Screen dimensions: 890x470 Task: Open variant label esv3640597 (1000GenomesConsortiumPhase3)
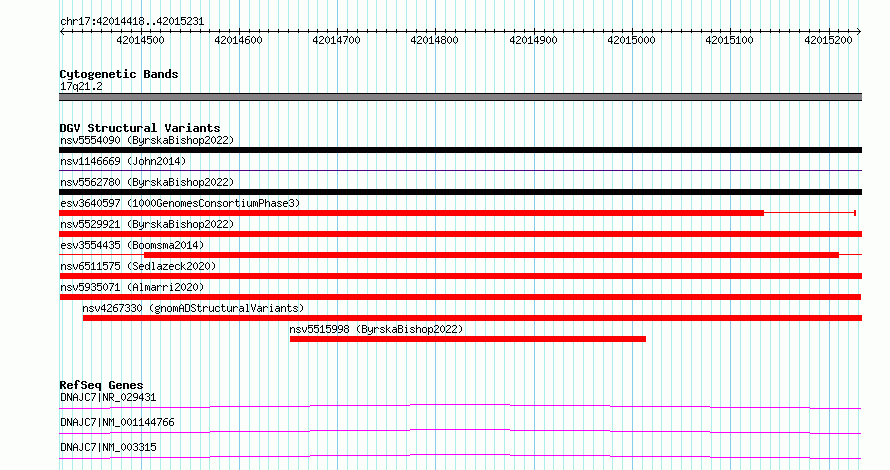point(180,203)
